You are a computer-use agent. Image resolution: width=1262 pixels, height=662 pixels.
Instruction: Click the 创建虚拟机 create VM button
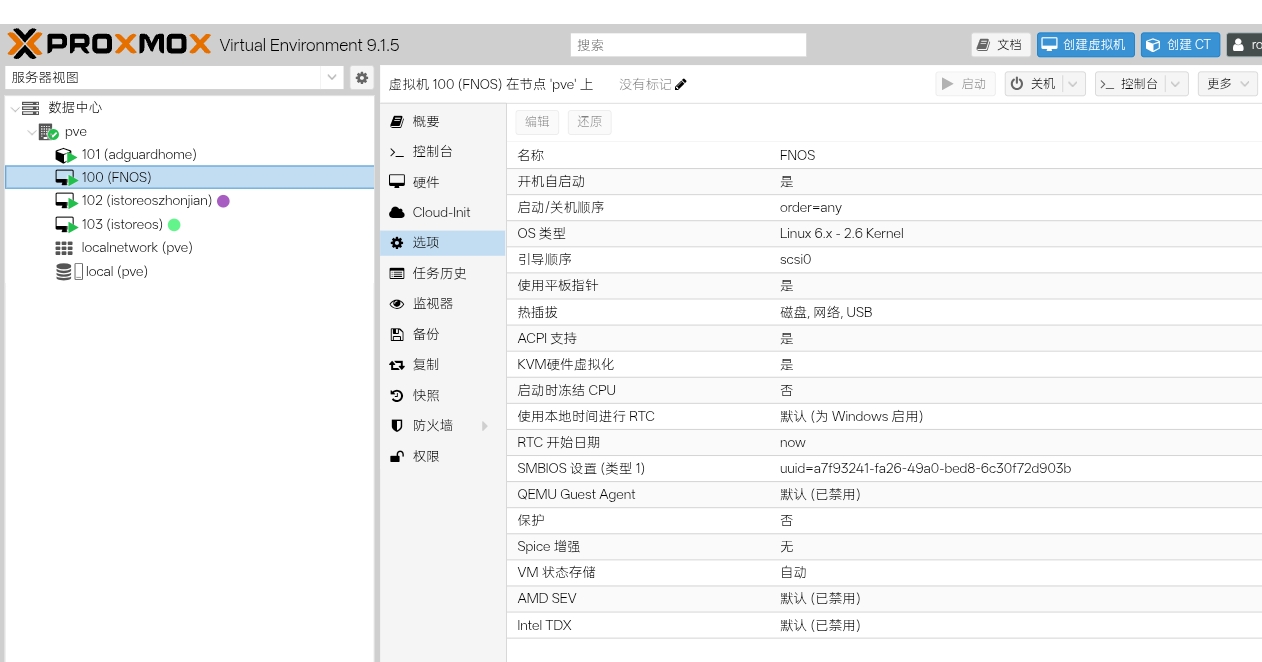click(x=1084, y=45)
